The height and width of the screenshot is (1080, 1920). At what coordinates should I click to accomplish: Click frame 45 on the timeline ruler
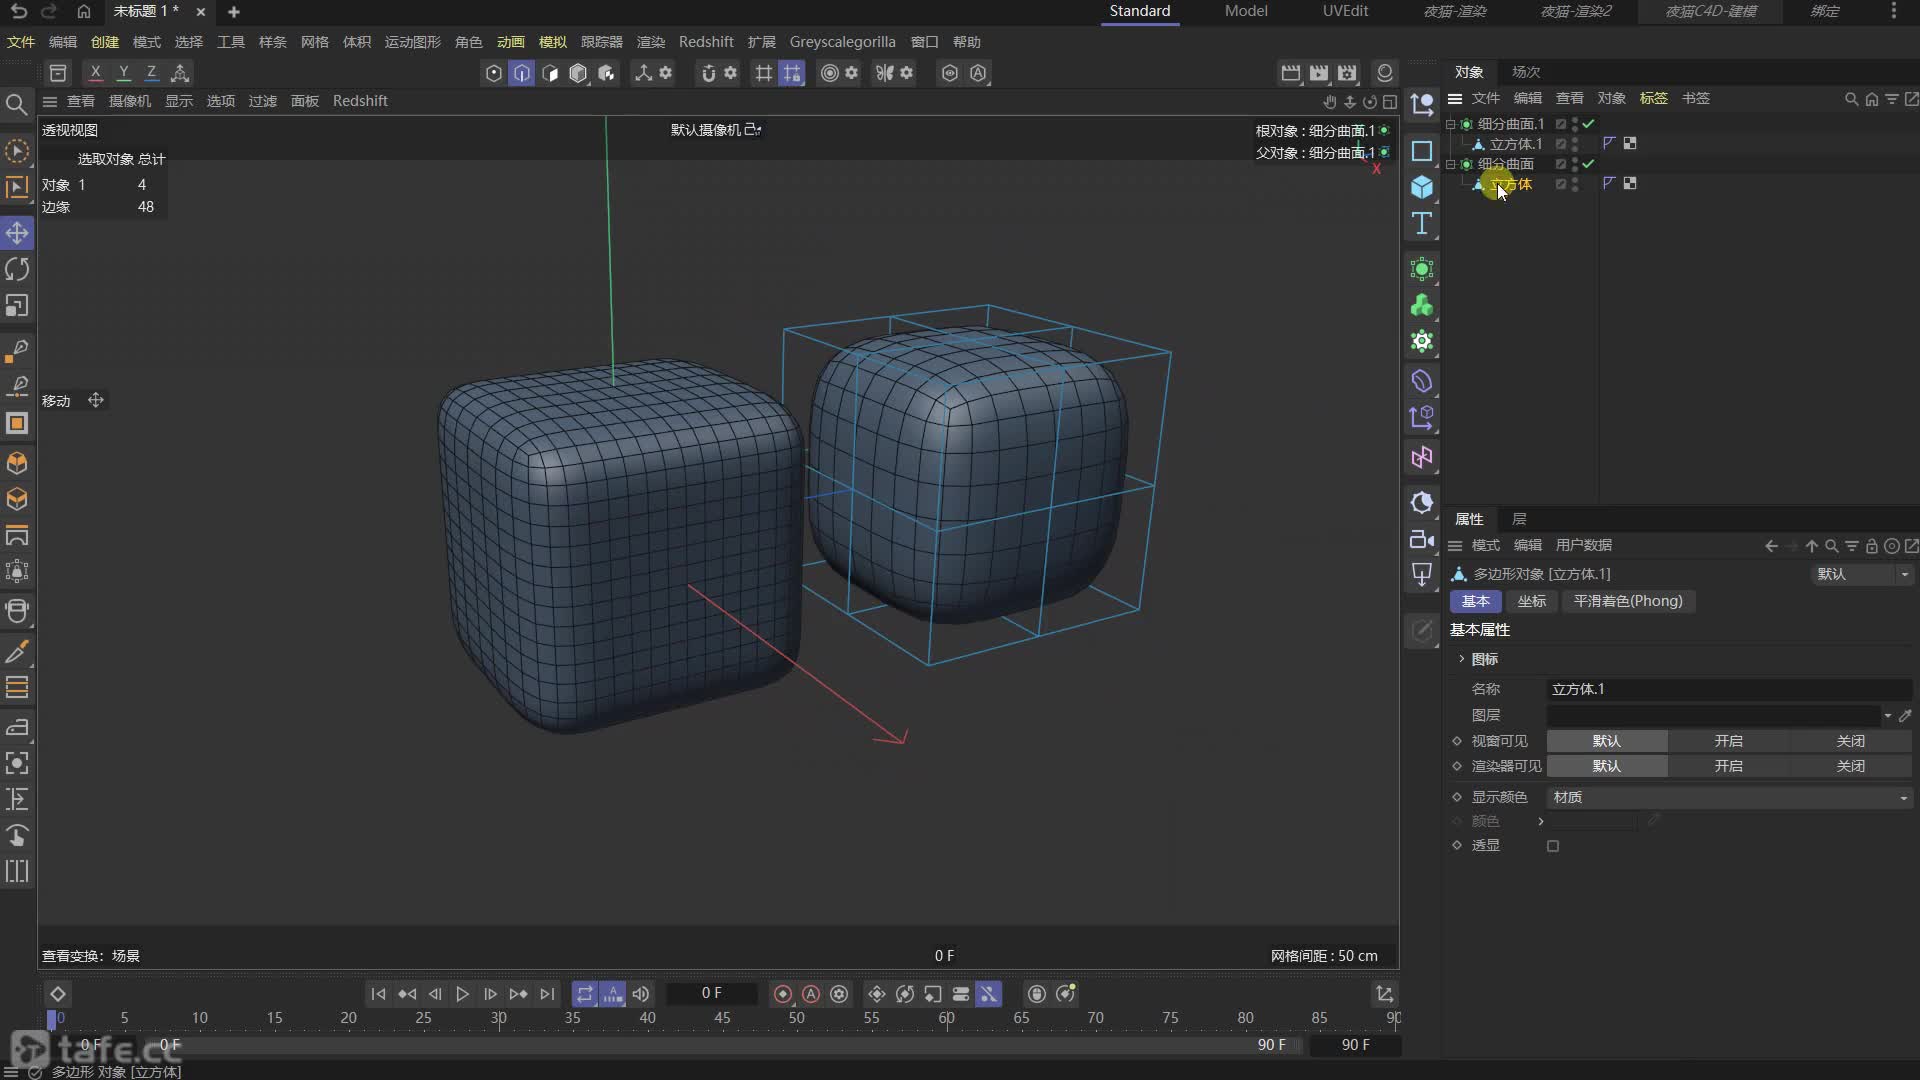(x=722, y=1018)
